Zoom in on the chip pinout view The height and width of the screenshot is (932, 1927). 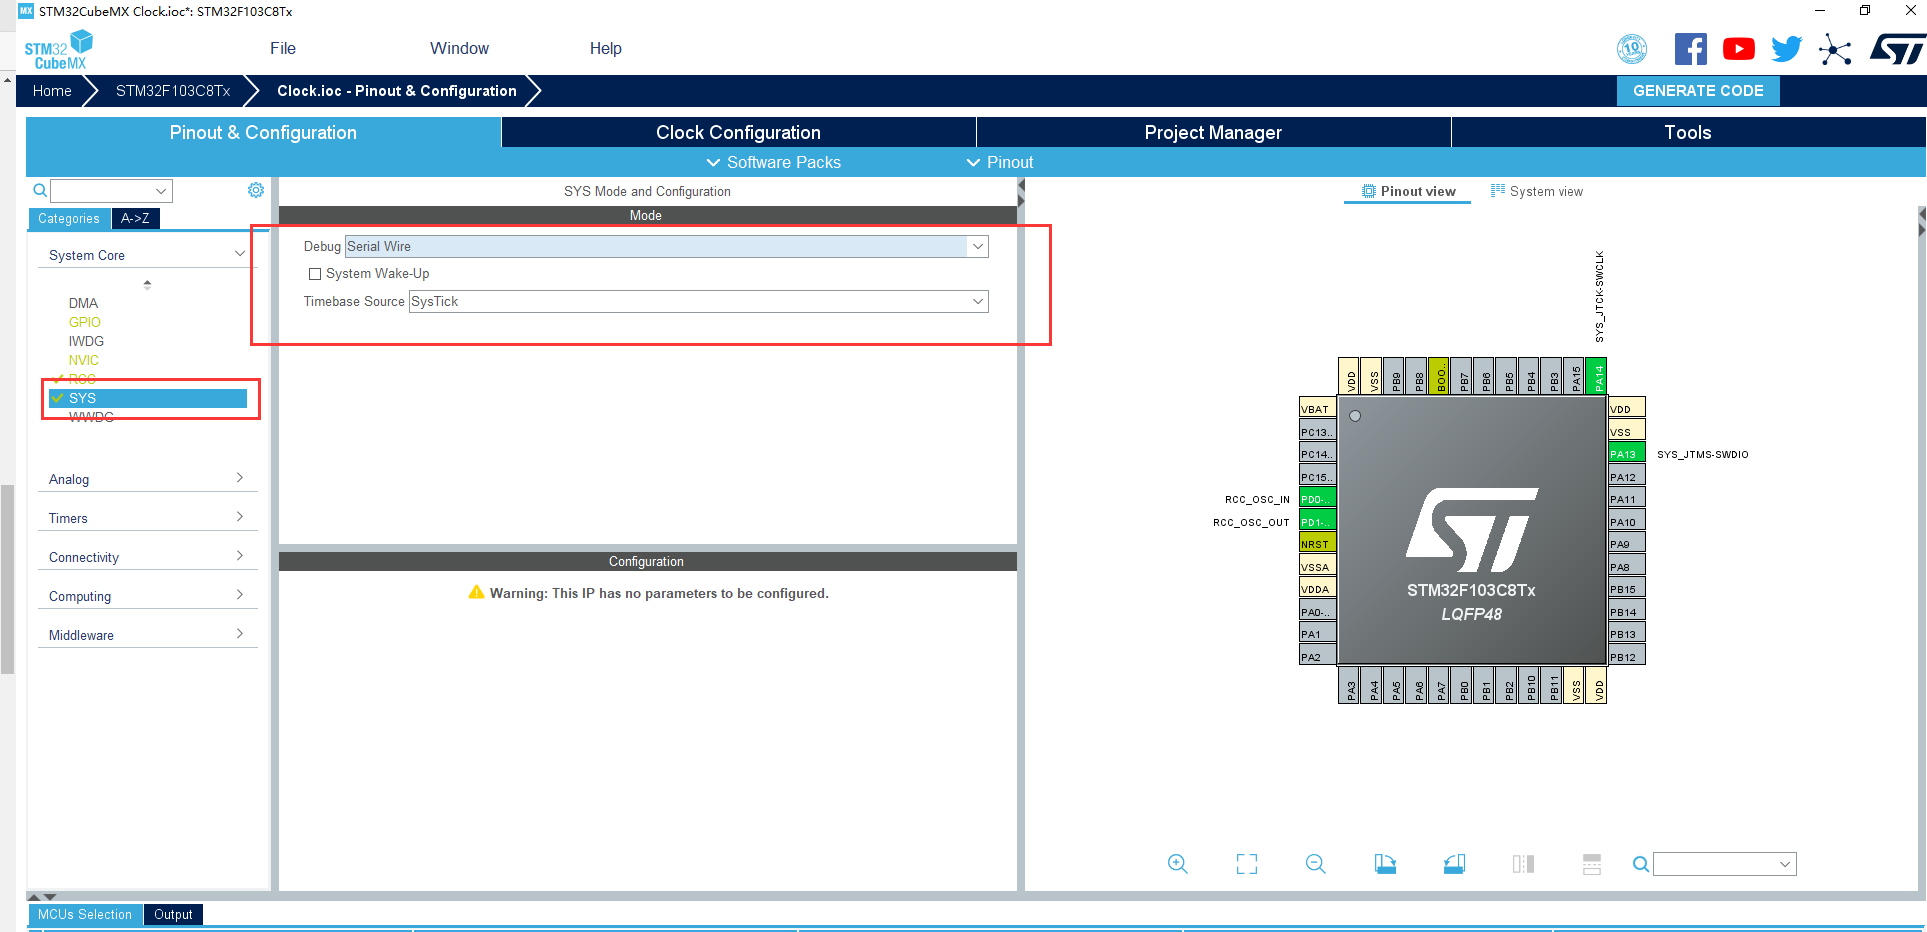coord(1178,864)
